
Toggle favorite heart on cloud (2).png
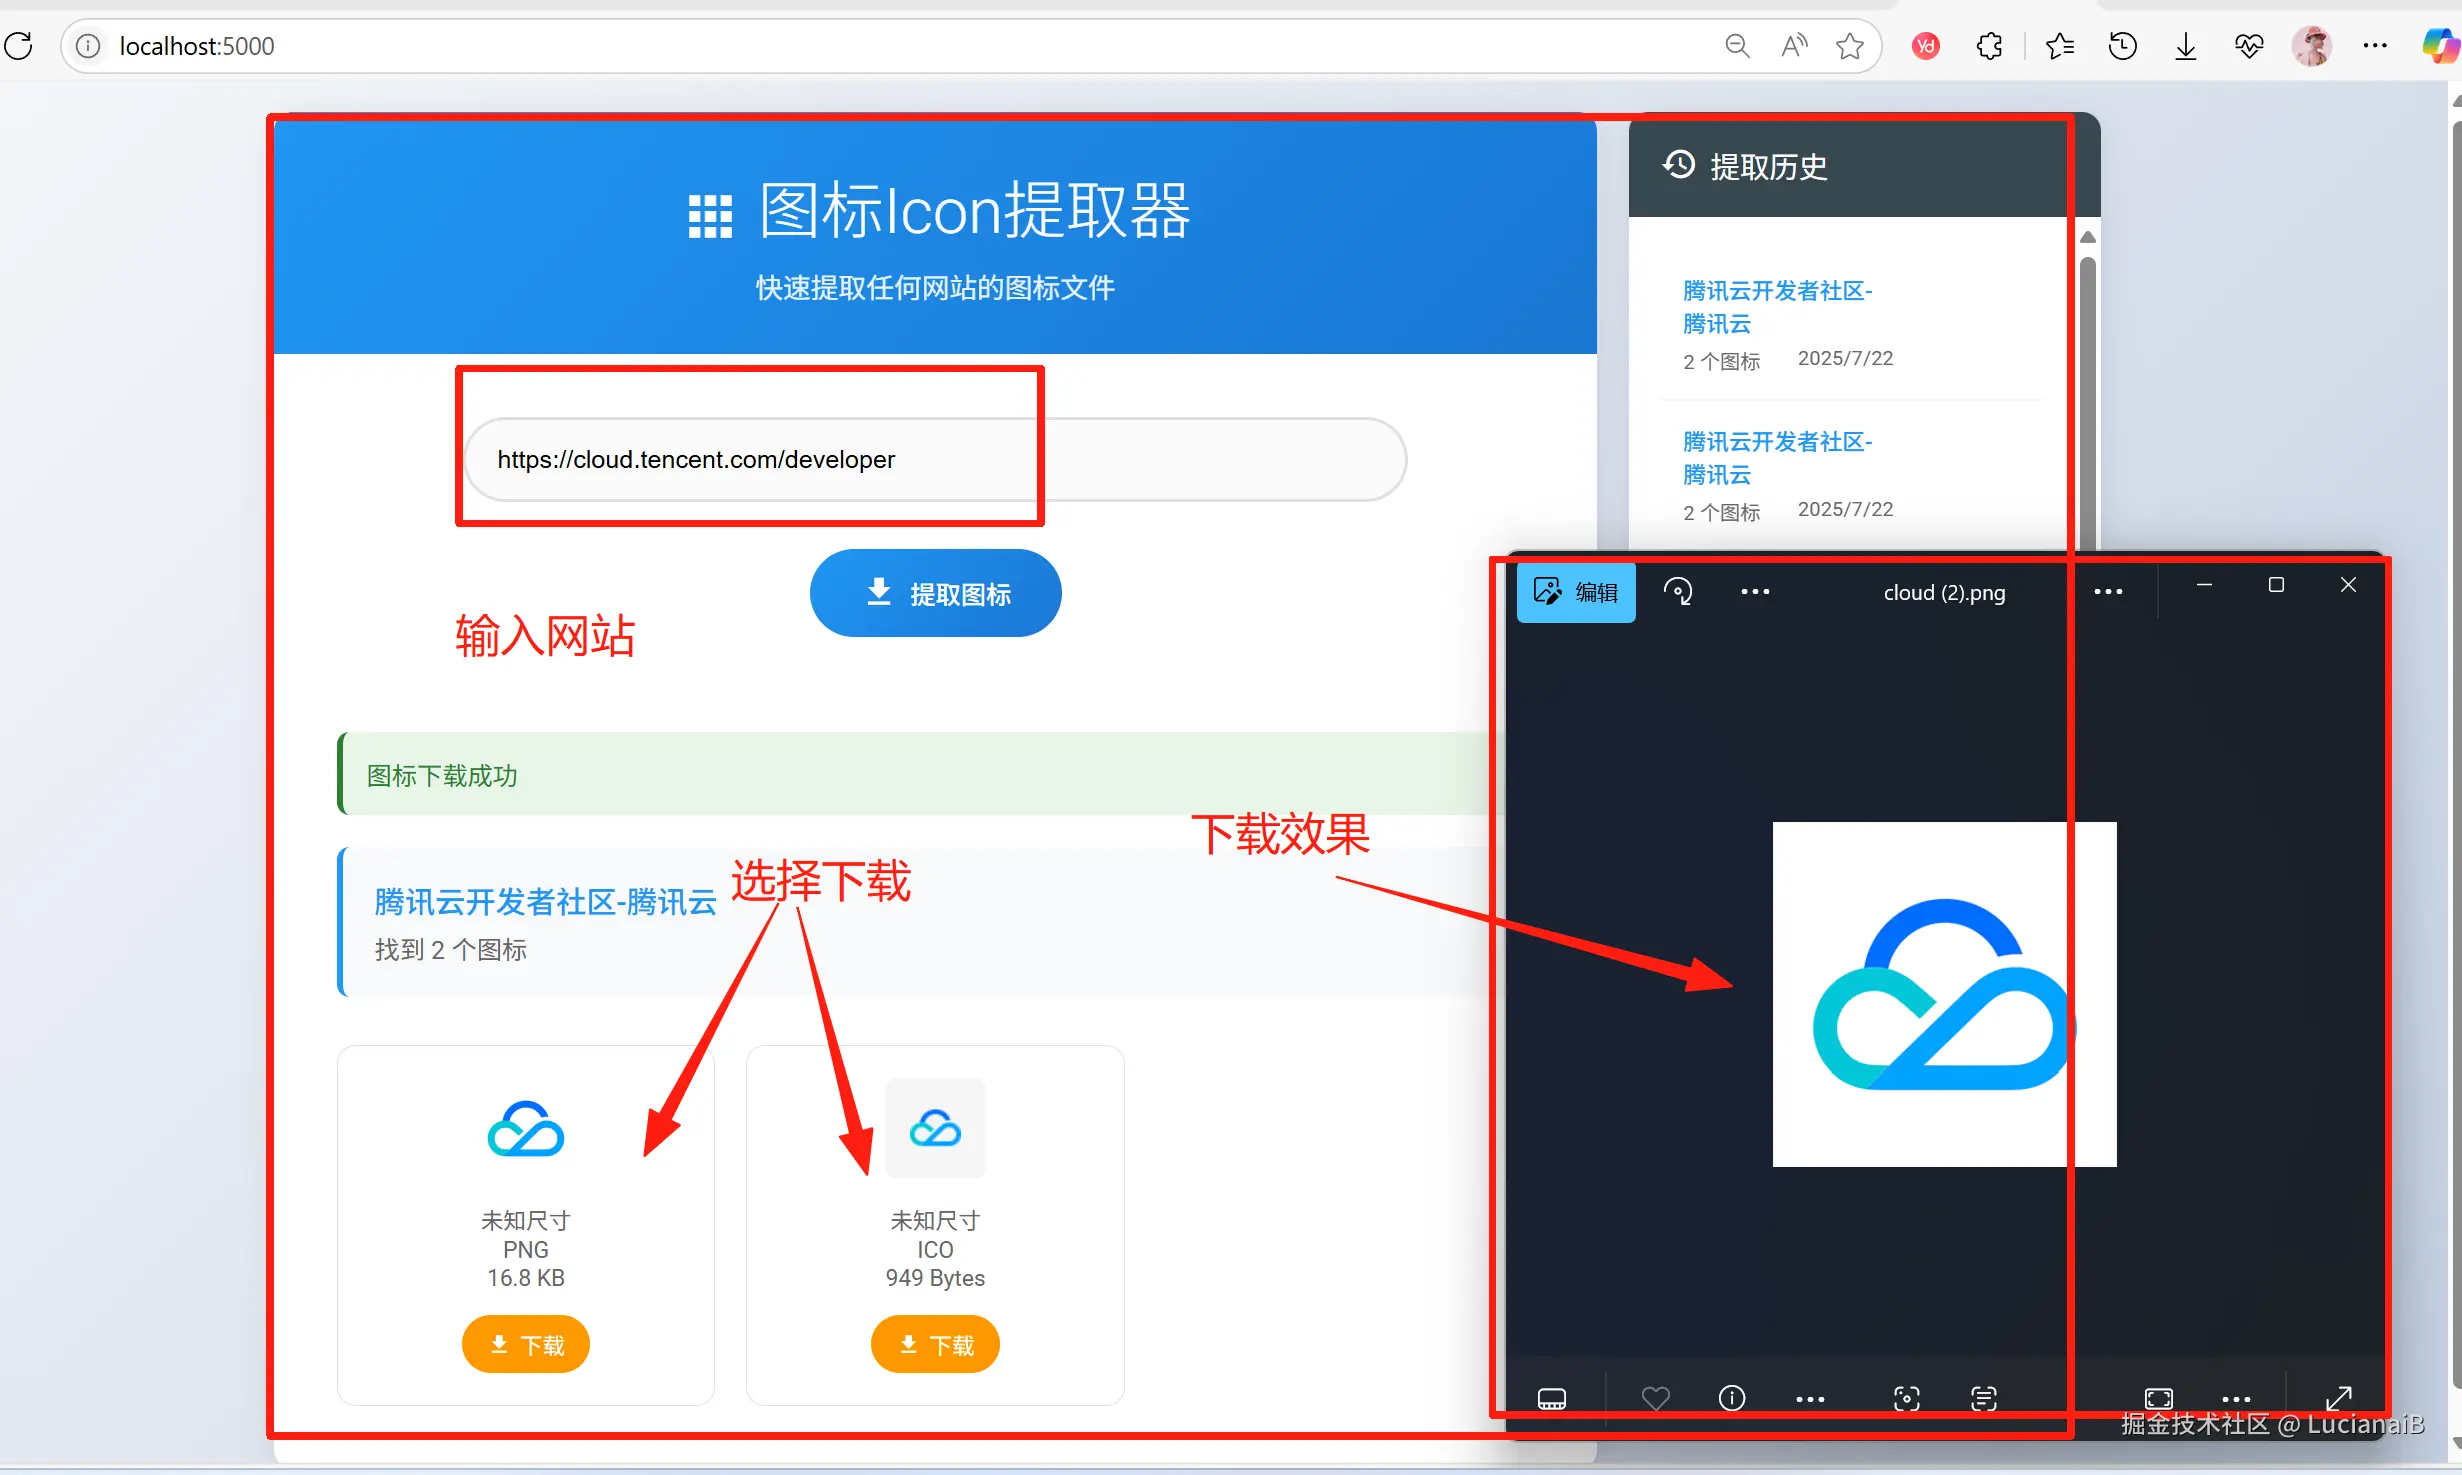pos(1656,1398)
